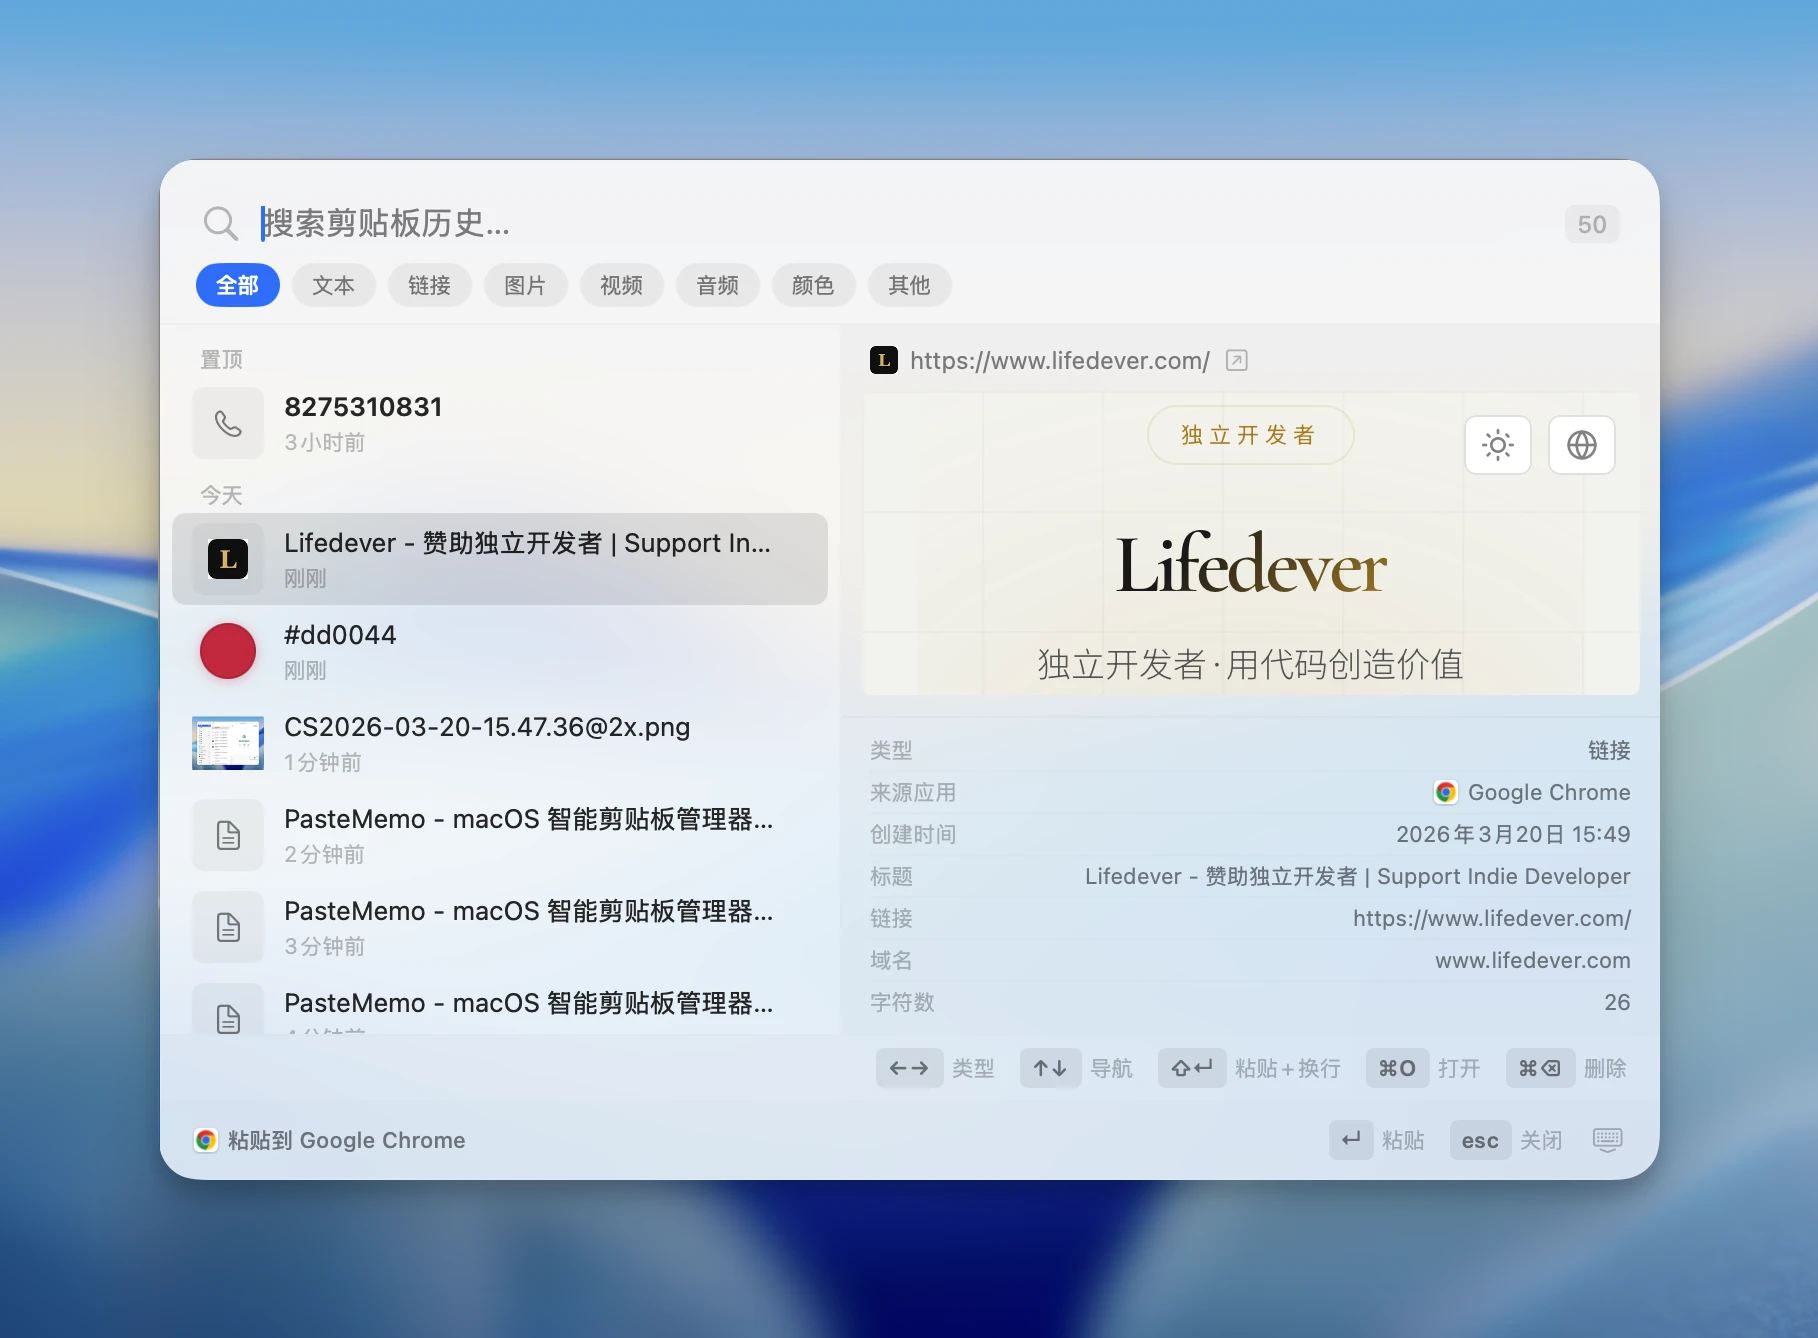Viewport: 1818px width, 1338px height.
Task: Select the #dd0044 color entry text
Action: (x=340, y=635)
